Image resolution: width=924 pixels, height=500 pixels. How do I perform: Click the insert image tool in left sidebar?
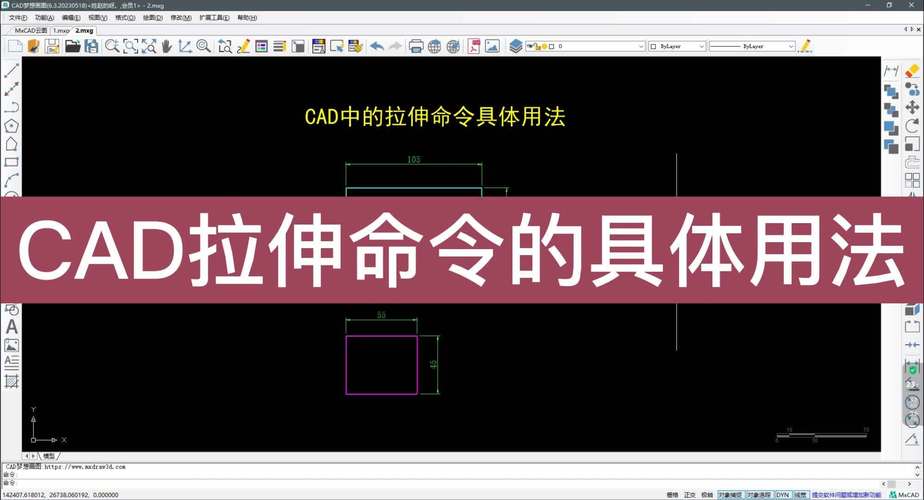[11, 345]
